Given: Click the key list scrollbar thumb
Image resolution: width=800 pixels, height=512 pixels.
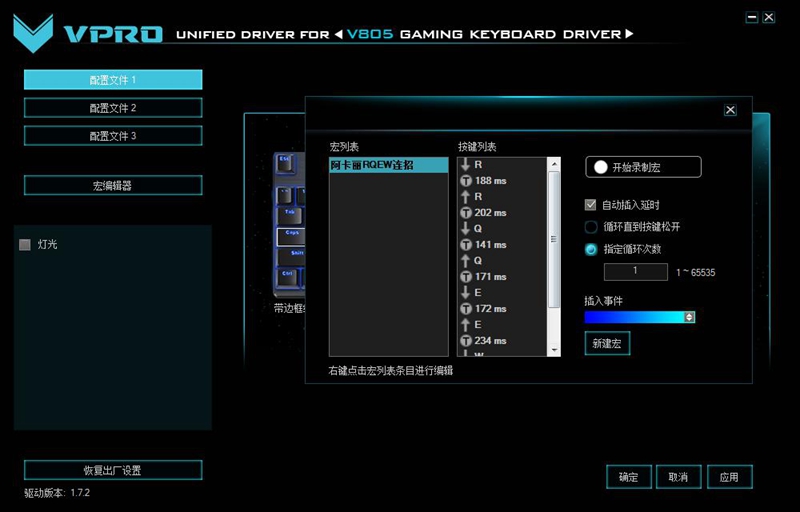Looking at the screenshot, I should coord(554,239).
